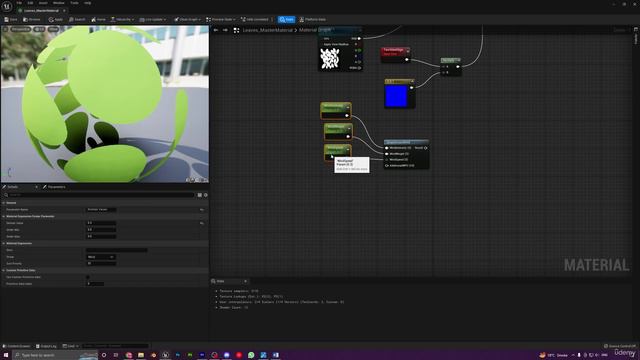Click the function node Result output pin
This screenshot has height=360, width=640.
[426, 148]
